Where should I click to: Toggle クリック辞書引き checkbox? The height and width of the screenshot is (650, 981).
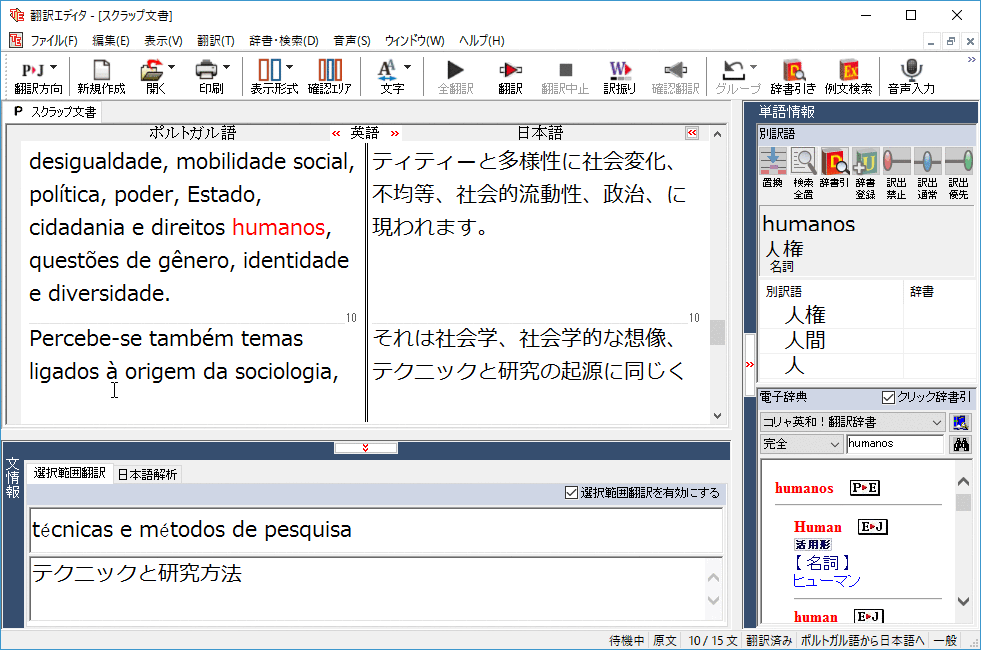(888, 397)
